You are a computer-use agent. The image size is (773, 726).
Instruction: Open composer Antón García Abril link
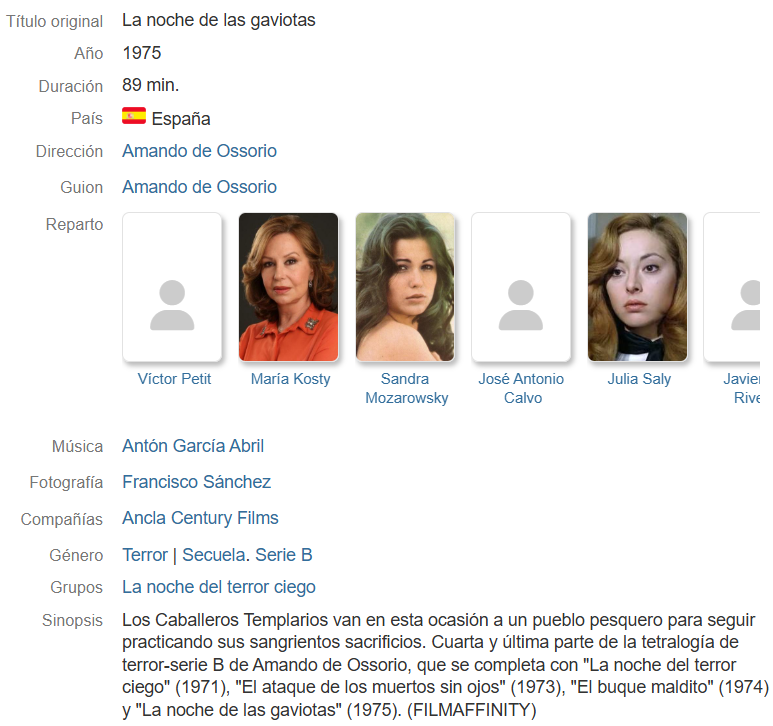(193, 446)
